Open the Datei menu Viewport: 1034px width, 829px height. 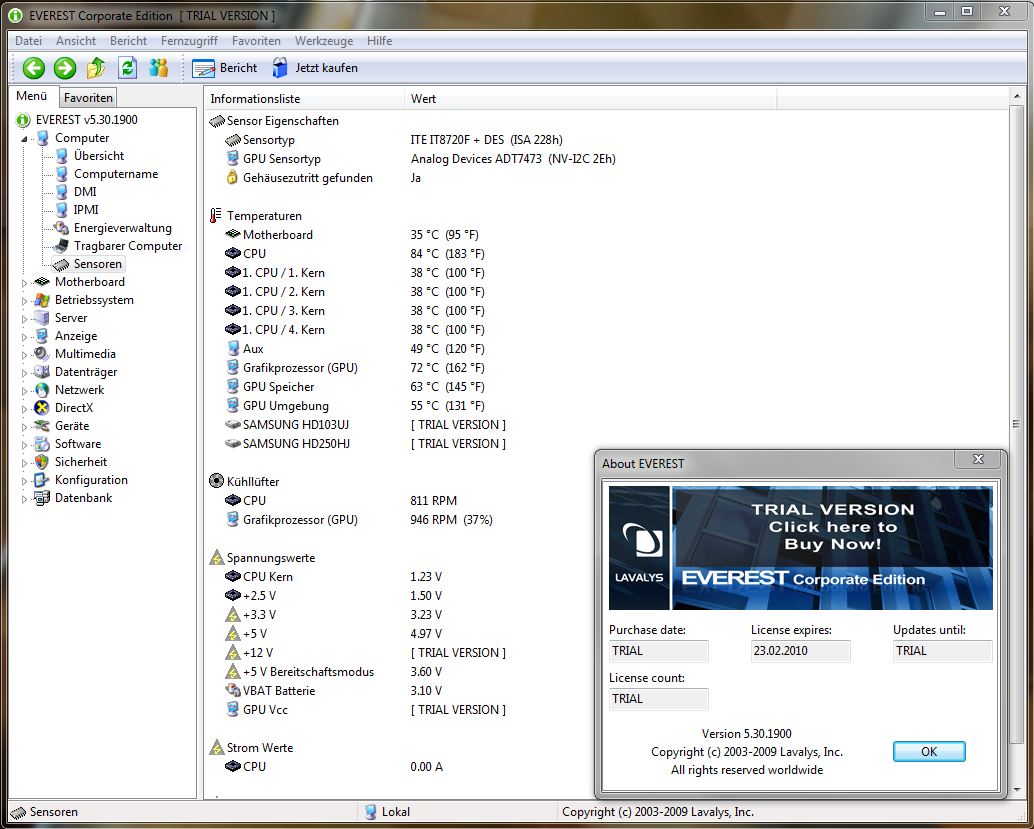tap(28, 41)
